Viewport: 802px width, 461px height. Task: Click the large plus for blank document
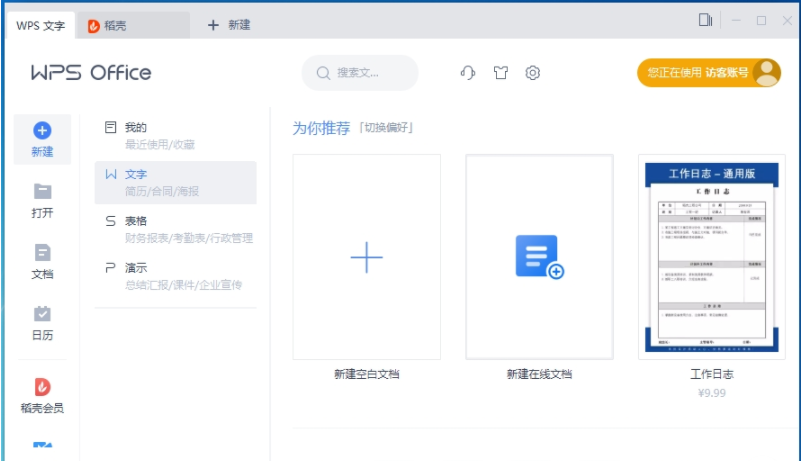click(x=366, y=257)
